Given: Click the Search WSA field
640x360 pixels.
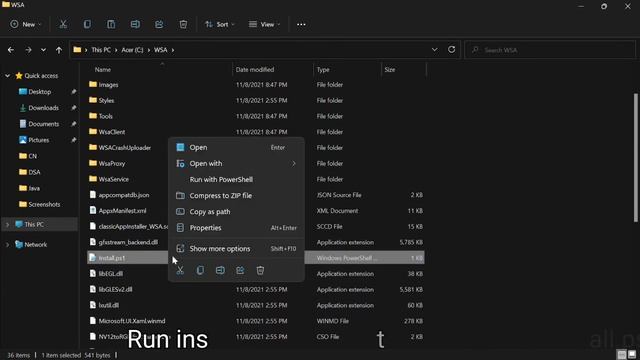Looking at the screenshot, I should click(x=549, y=50).
